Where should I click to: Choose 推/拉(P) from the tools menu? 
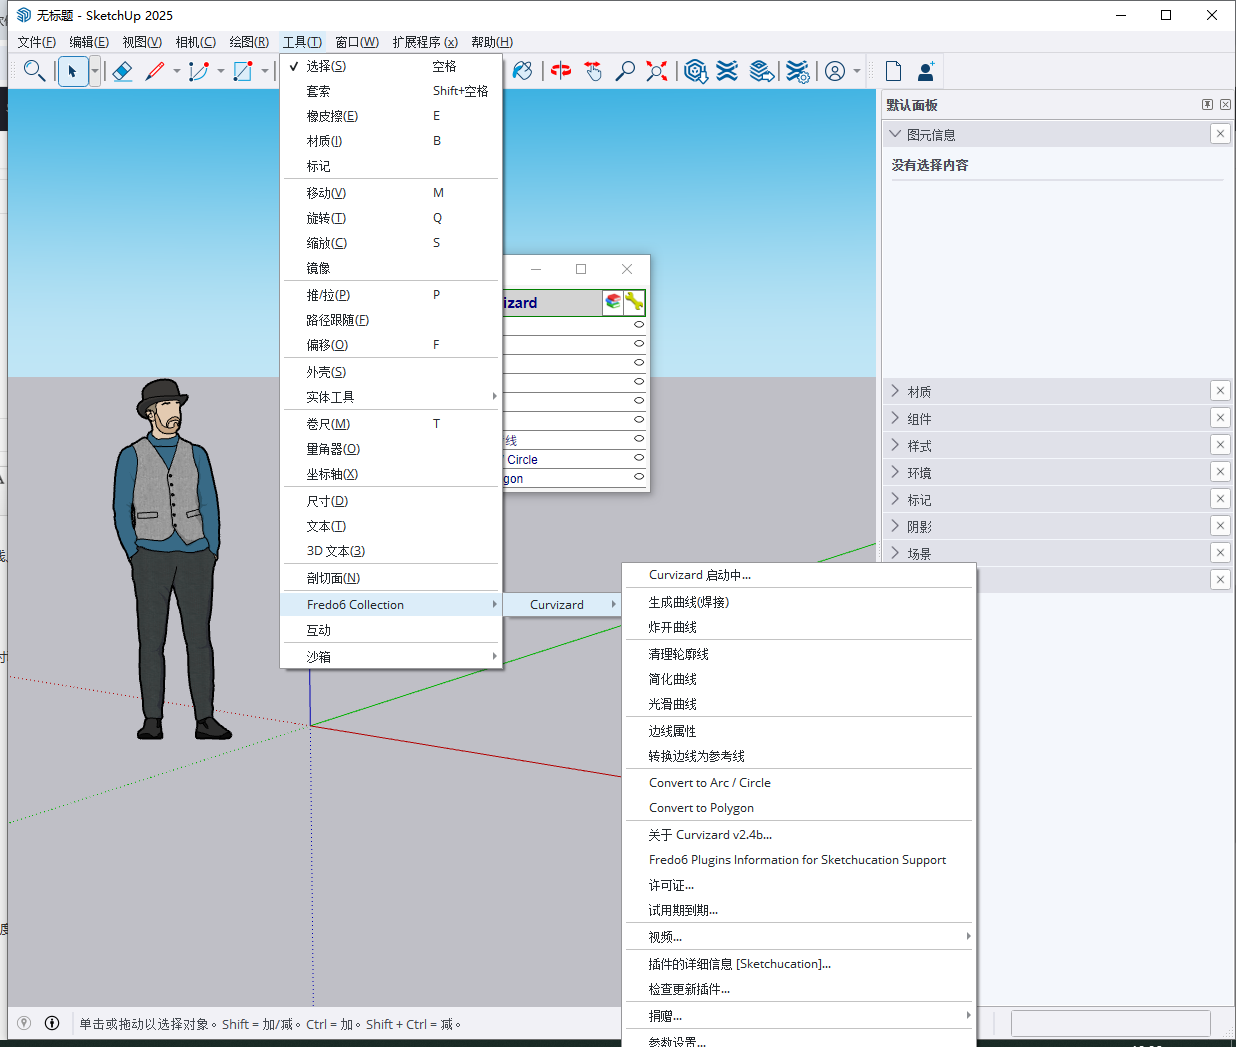click(x=390, y=295)
